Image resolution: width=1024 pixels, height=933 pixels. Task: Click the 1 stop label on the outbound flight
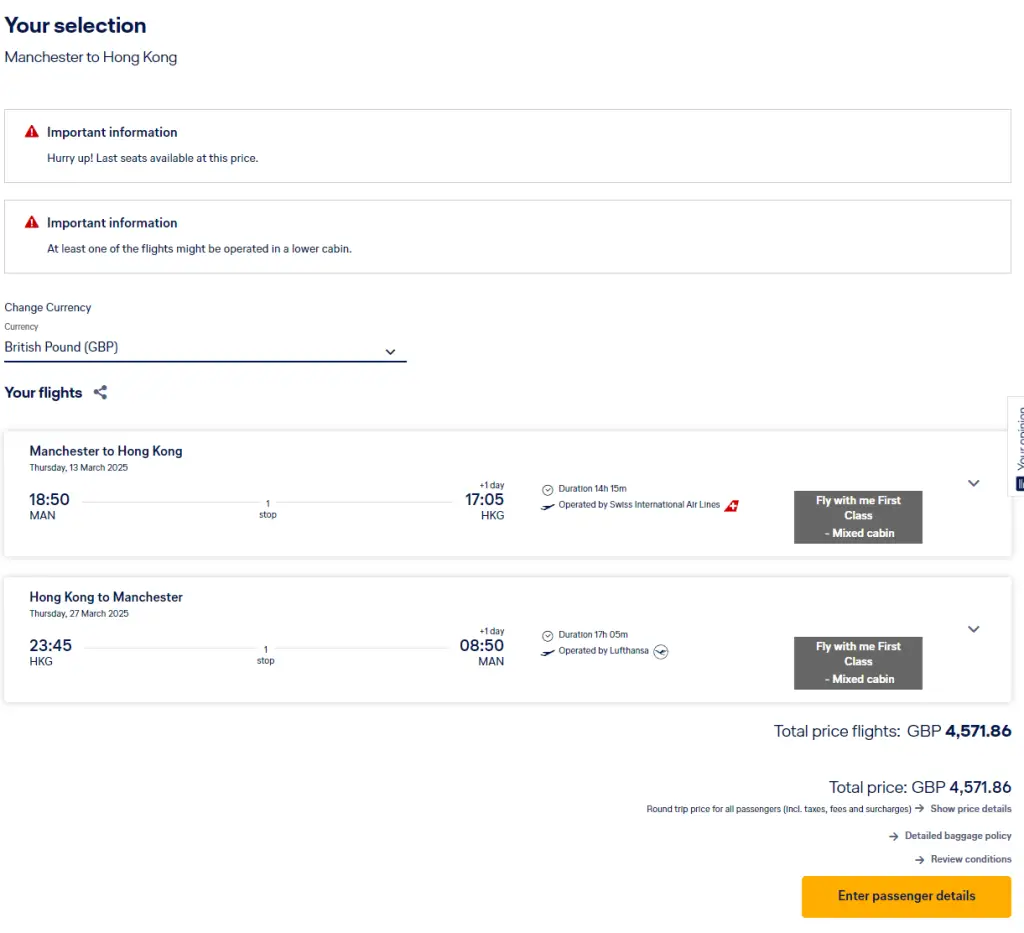pyautogui.click(x=267, y=509)
